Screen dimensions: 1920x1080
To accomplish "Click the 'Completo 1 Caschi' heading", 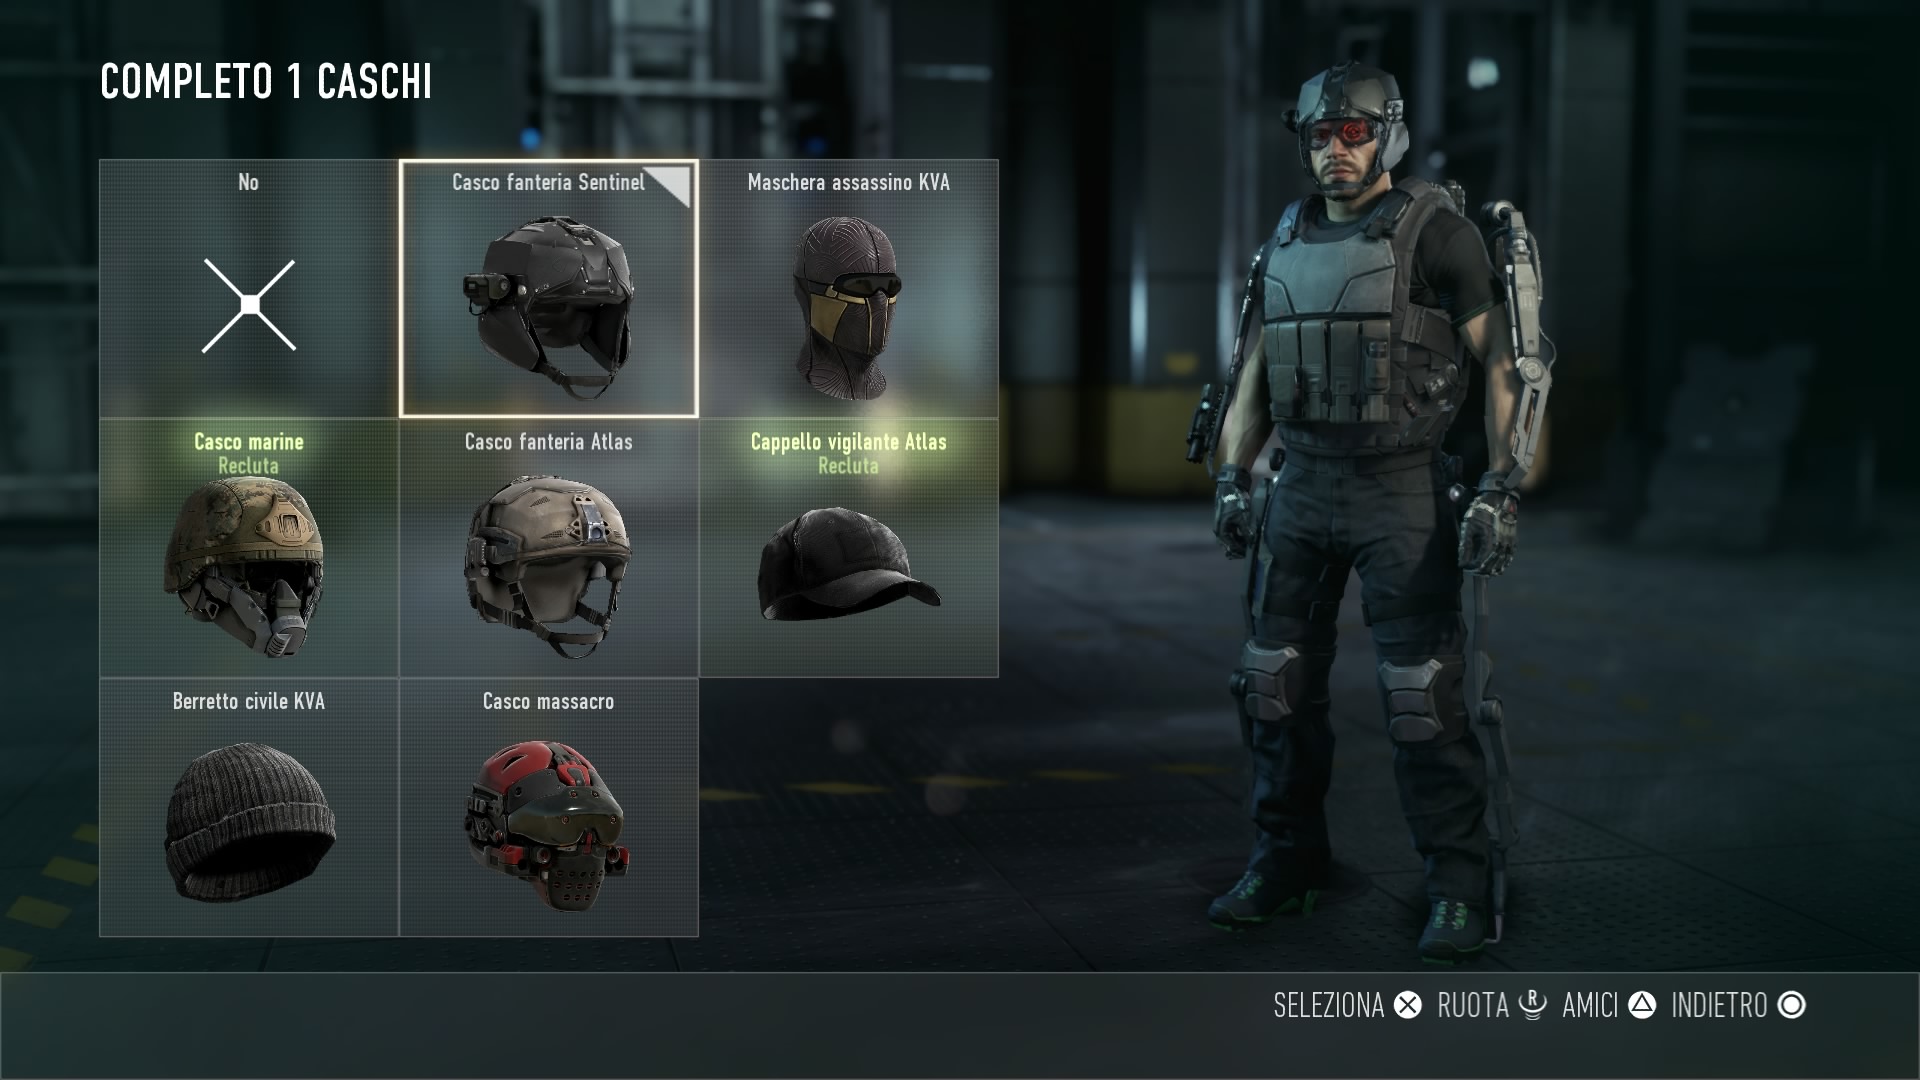I will (x=266, y=82).
